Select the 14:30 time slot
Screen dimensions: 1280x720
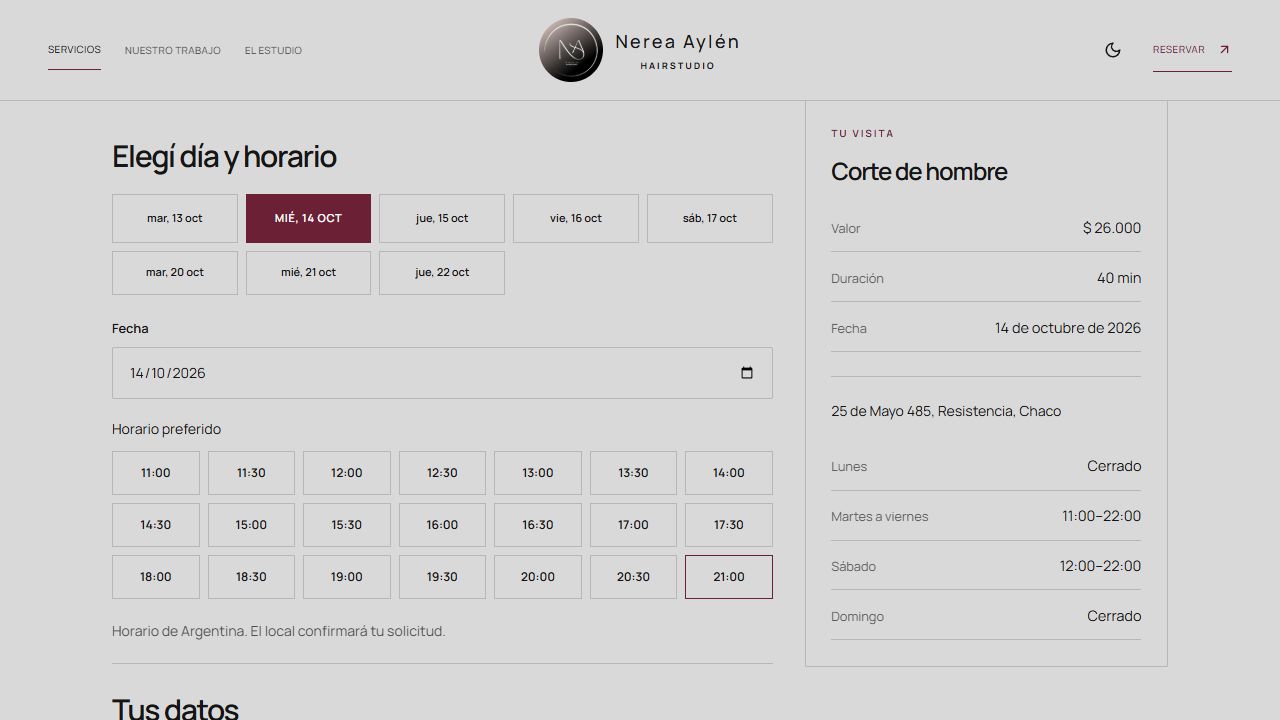point(156,525)
